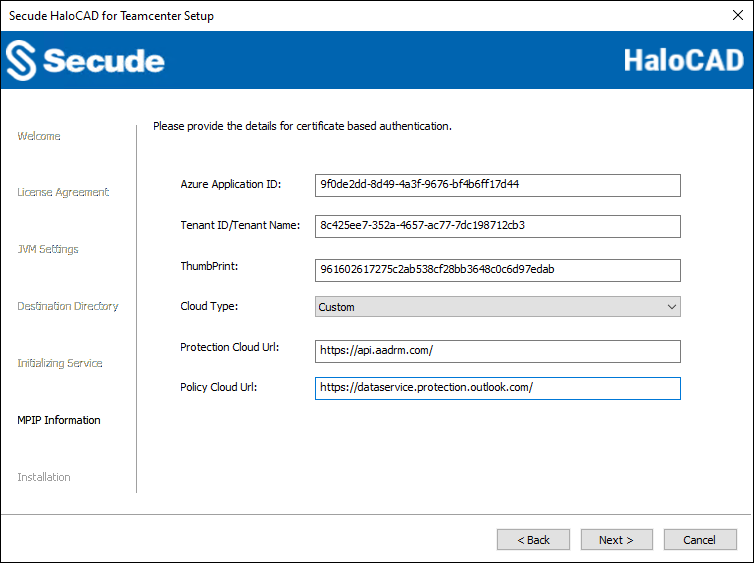Click the certificate based authentication instruction text

click(x=302, y=126)
